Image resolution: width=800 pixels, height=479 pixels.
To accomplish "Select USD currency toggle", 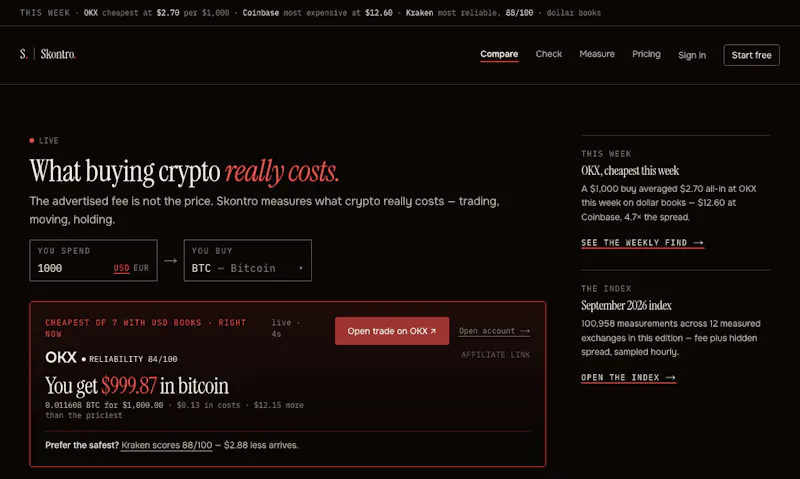I will tap(121, 268).
